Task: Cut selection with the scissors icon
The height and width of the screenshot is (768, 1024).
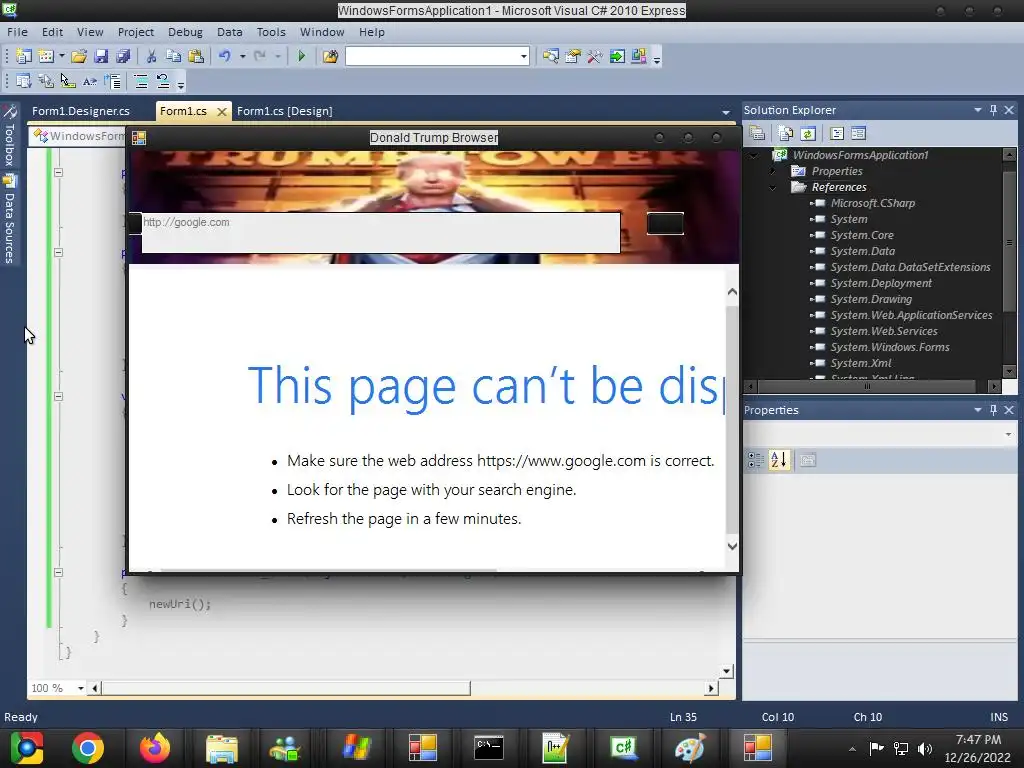Action: coord(152,57)
